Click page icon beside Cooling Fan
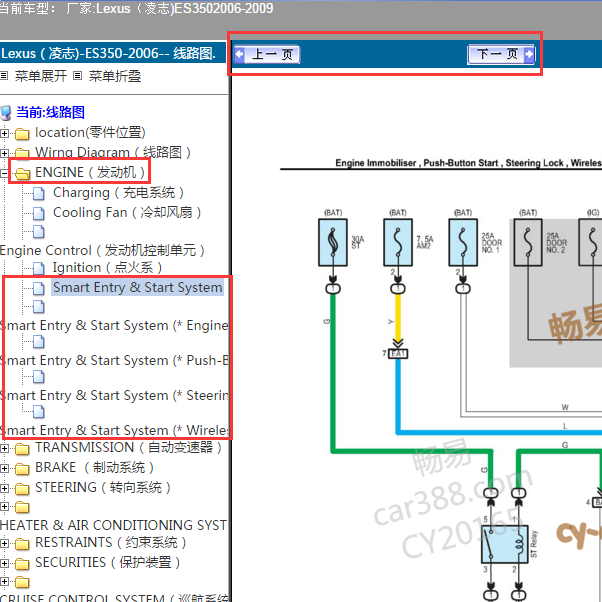Screen dimensions: 602x602 pos(38,213)
